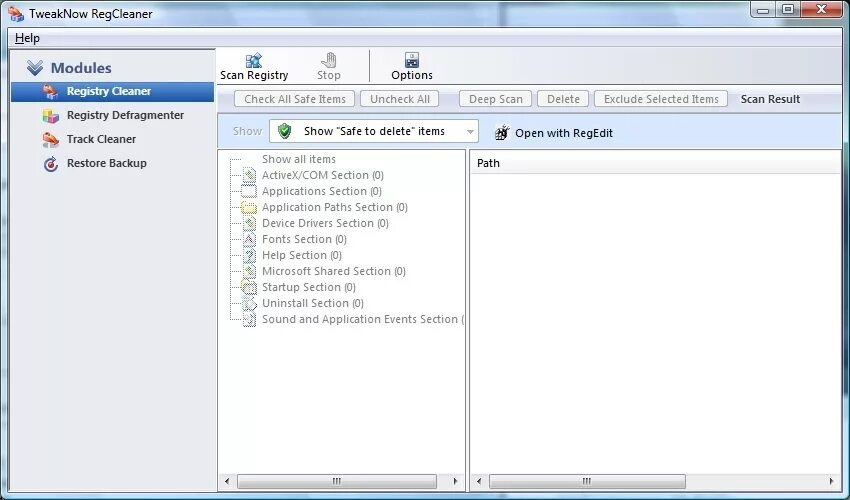Maximize the TweakNow RegCleaner window
Screen dimensions: 850x500
(x=788, y=10)
